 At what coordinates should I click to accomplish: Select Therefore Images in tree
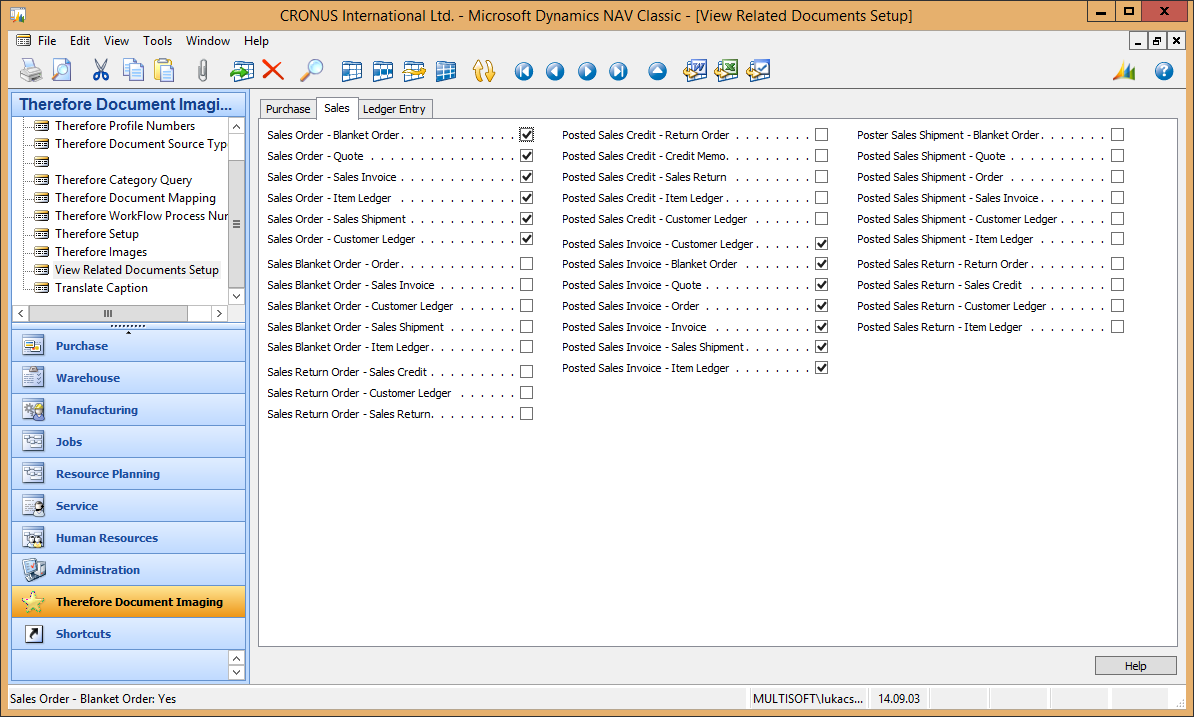pos(101,252)
